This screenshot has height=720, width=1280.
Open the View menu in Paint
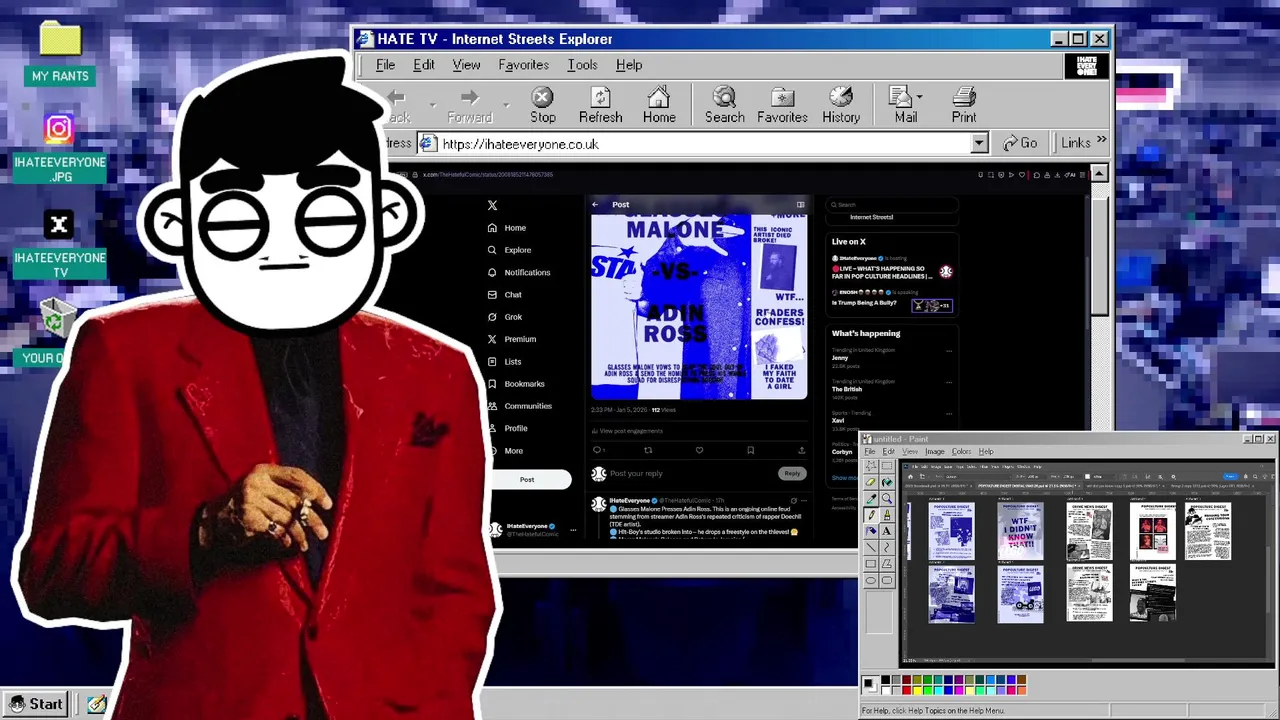coord(909,451)
